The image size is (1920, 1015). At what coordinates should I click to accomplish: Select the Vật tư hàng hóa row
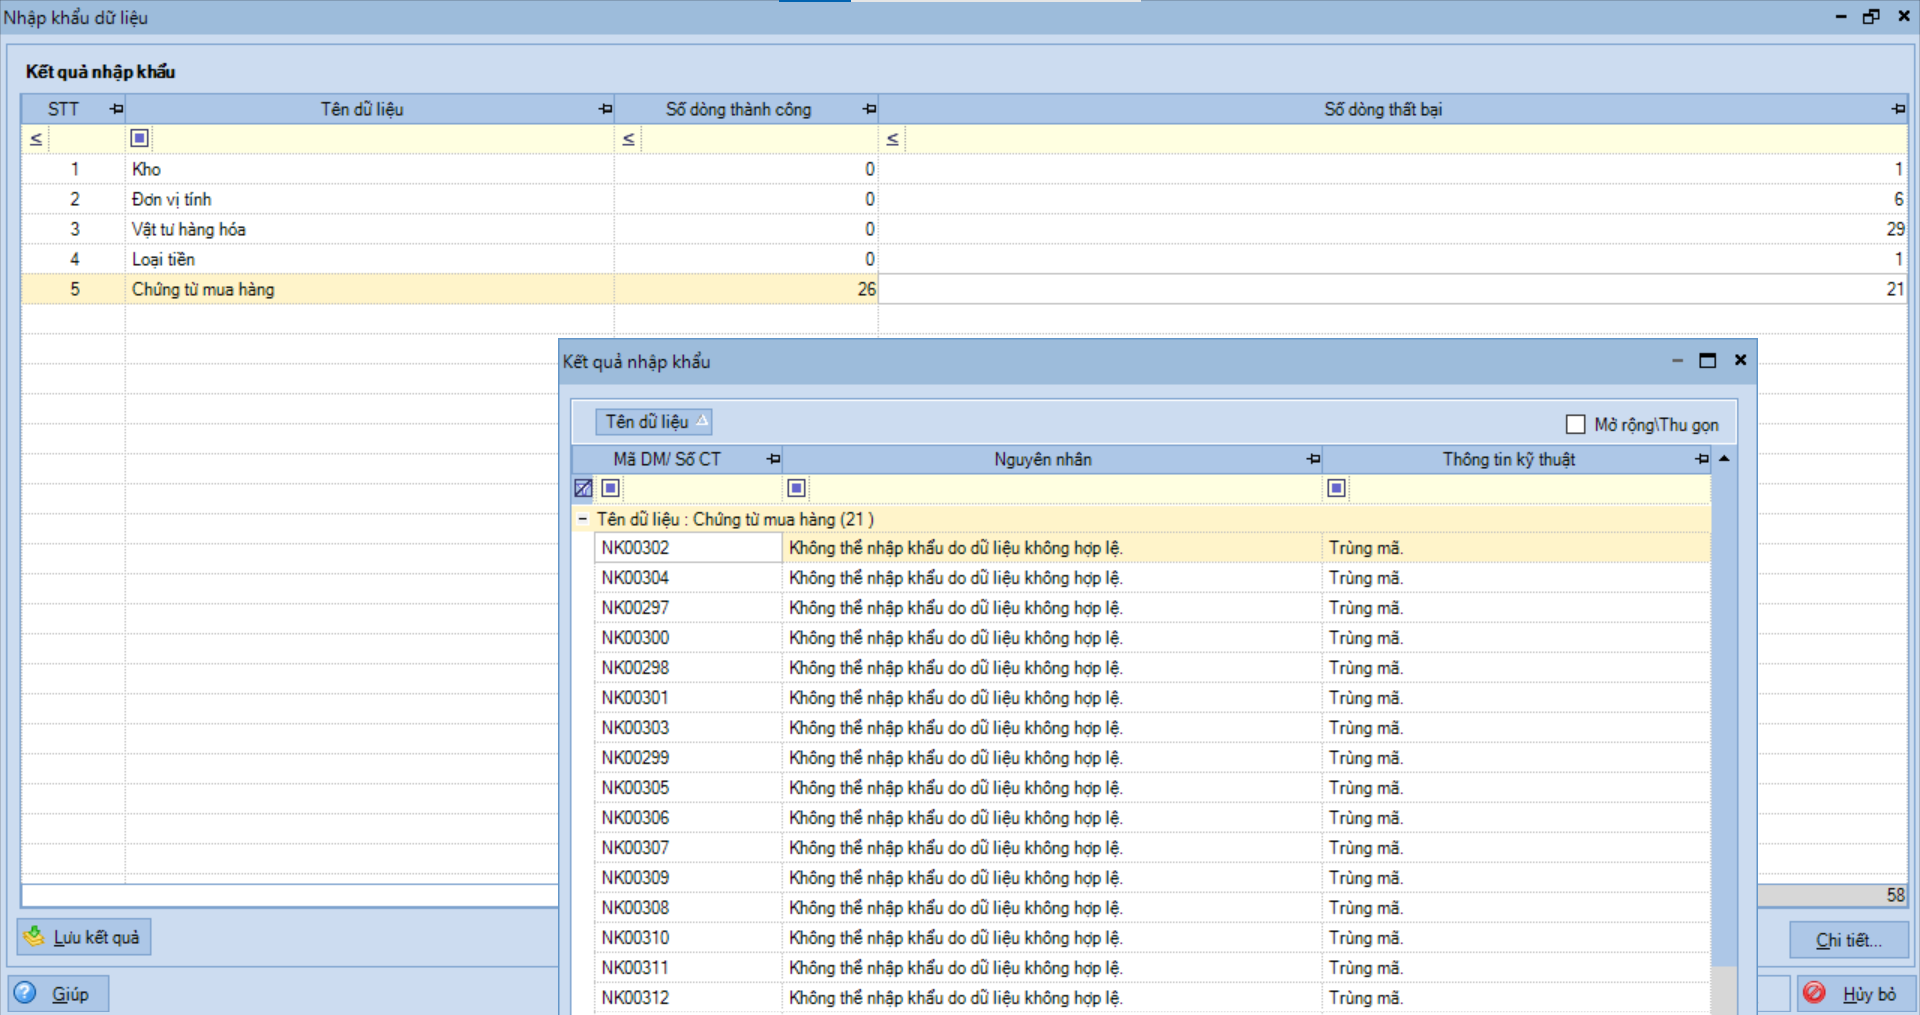click(x=189, y=229)
